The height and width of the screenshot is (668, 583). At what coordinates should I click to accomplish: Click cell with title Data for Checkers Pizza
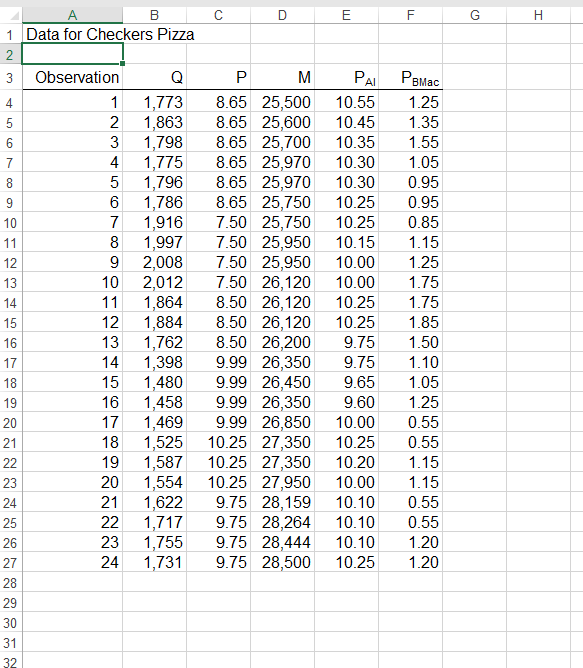pyautogui.click(x=110, y=34)
